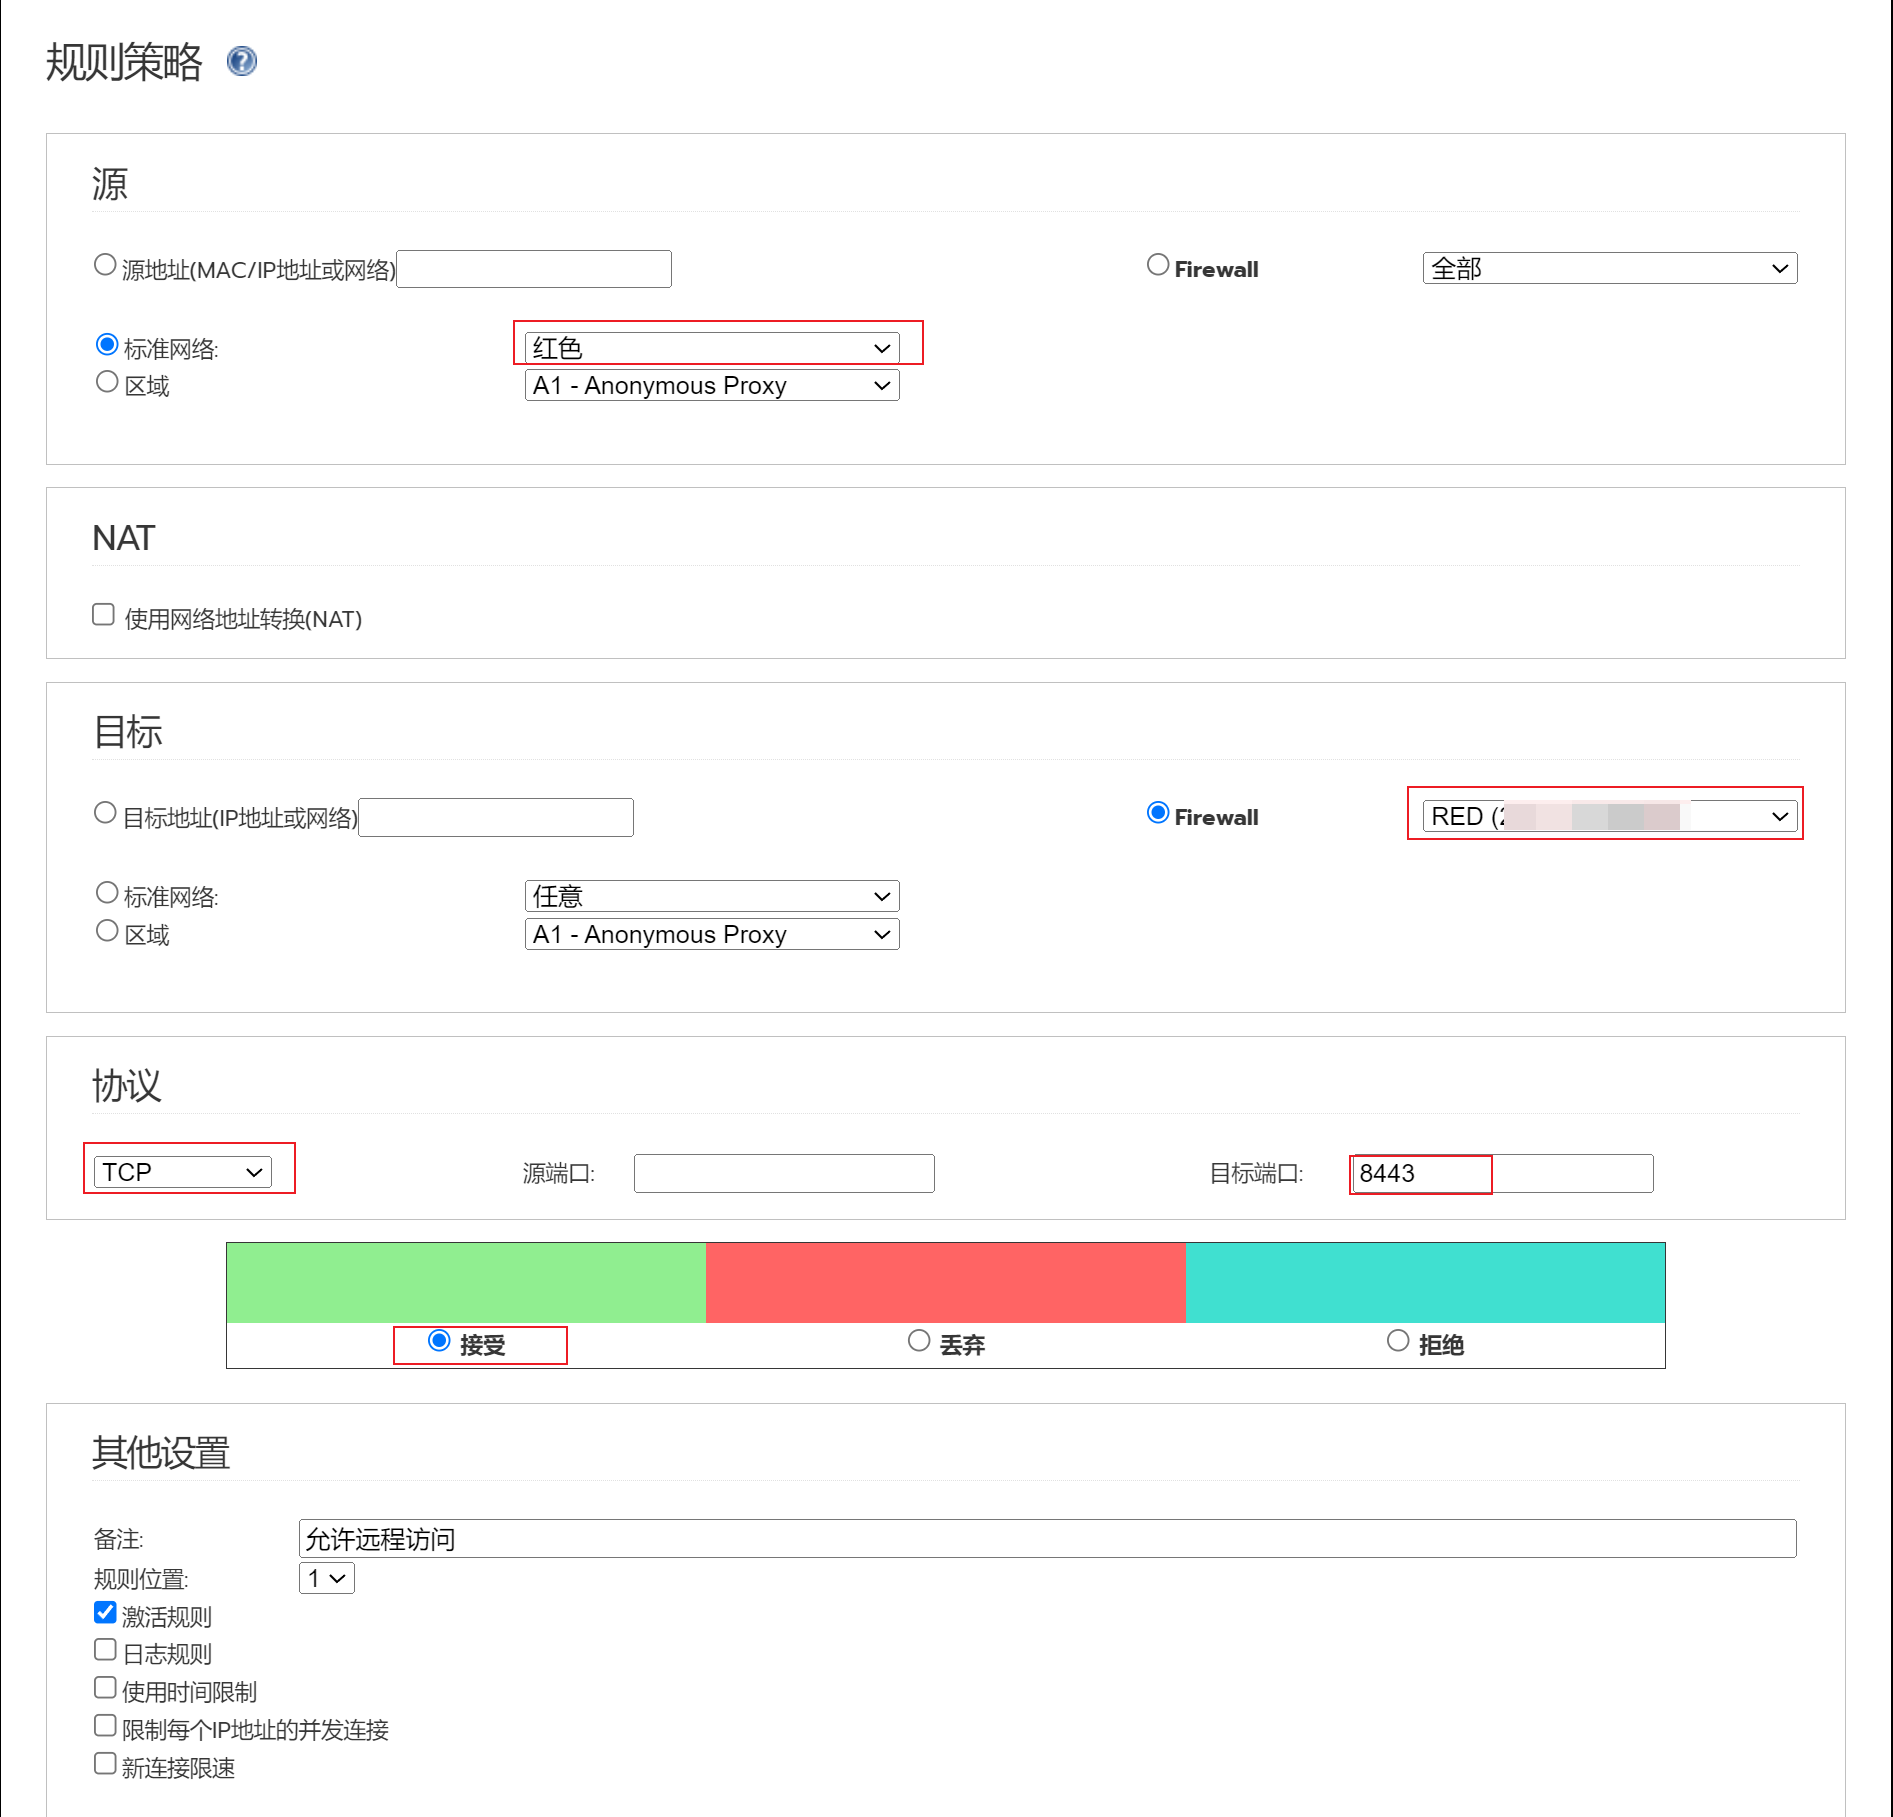This screenshot has height=1817, width=1893.
Task: Select the source 区域 radio button
Action: [107, 382]
